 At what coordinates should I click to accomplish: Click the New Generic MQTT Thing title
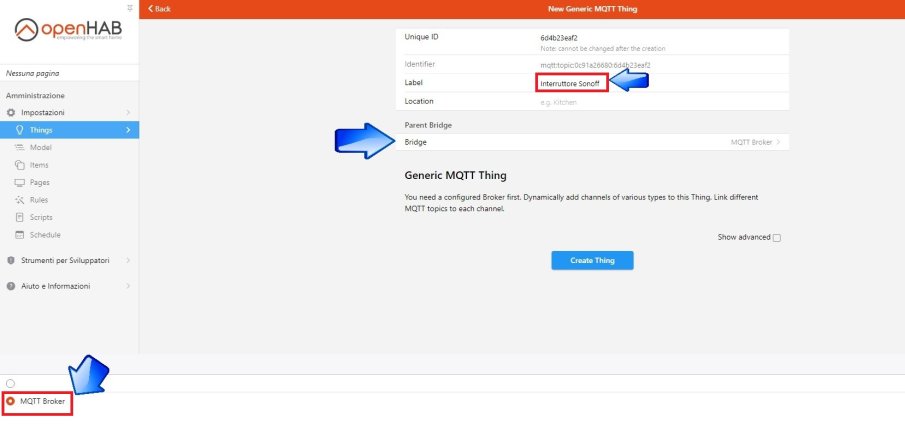pos(592,9)
